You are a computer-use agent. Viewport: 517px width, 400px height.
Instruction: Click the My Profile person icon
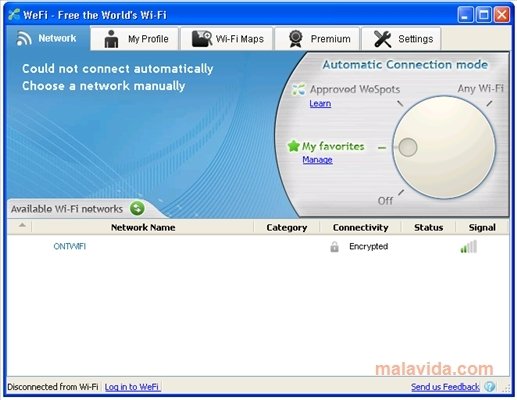tap(111, 39)
